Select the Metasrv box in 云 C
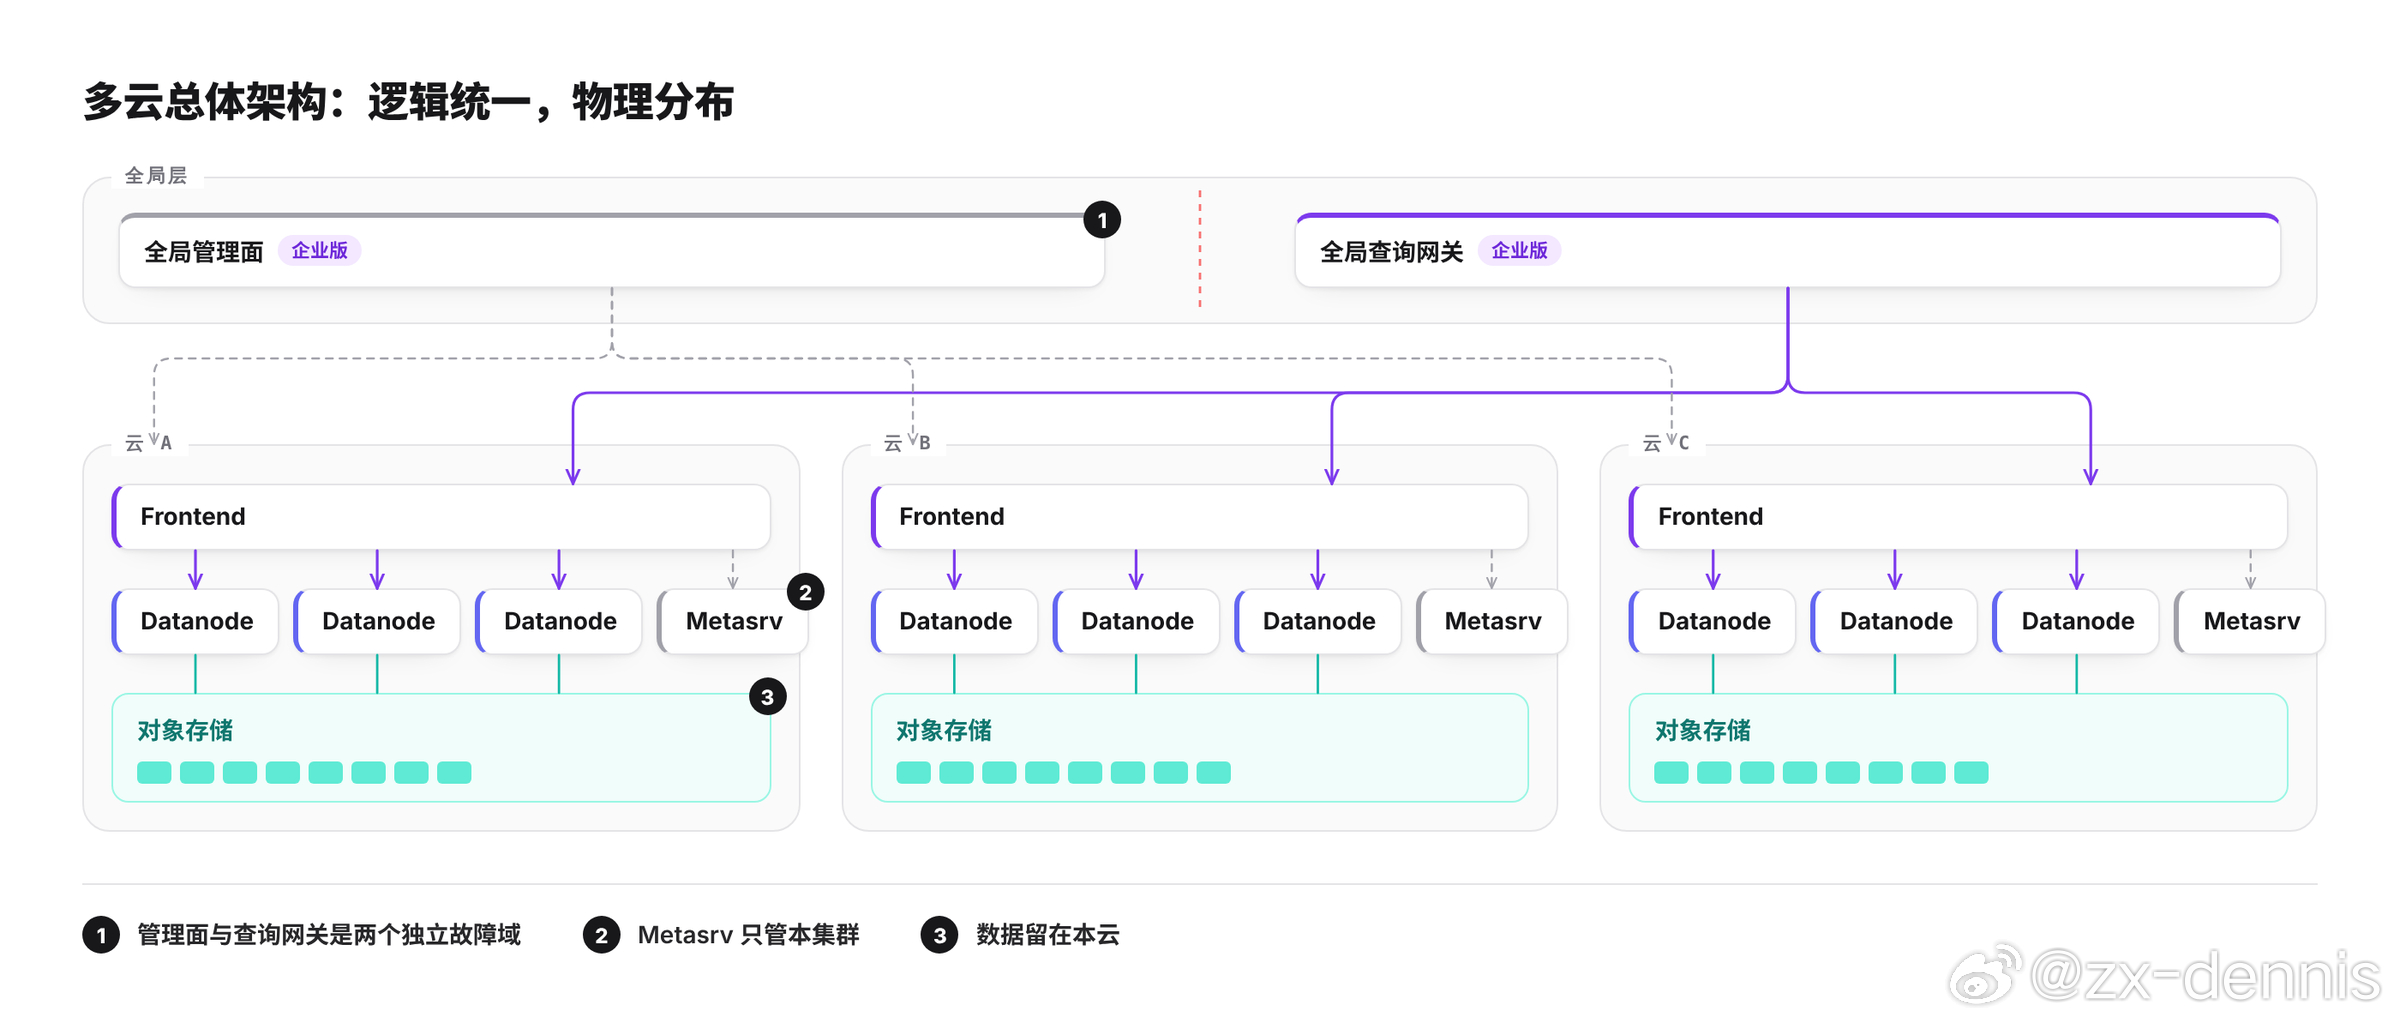The height and width of the screenshot is (1029, 2400). (2250, 621)
